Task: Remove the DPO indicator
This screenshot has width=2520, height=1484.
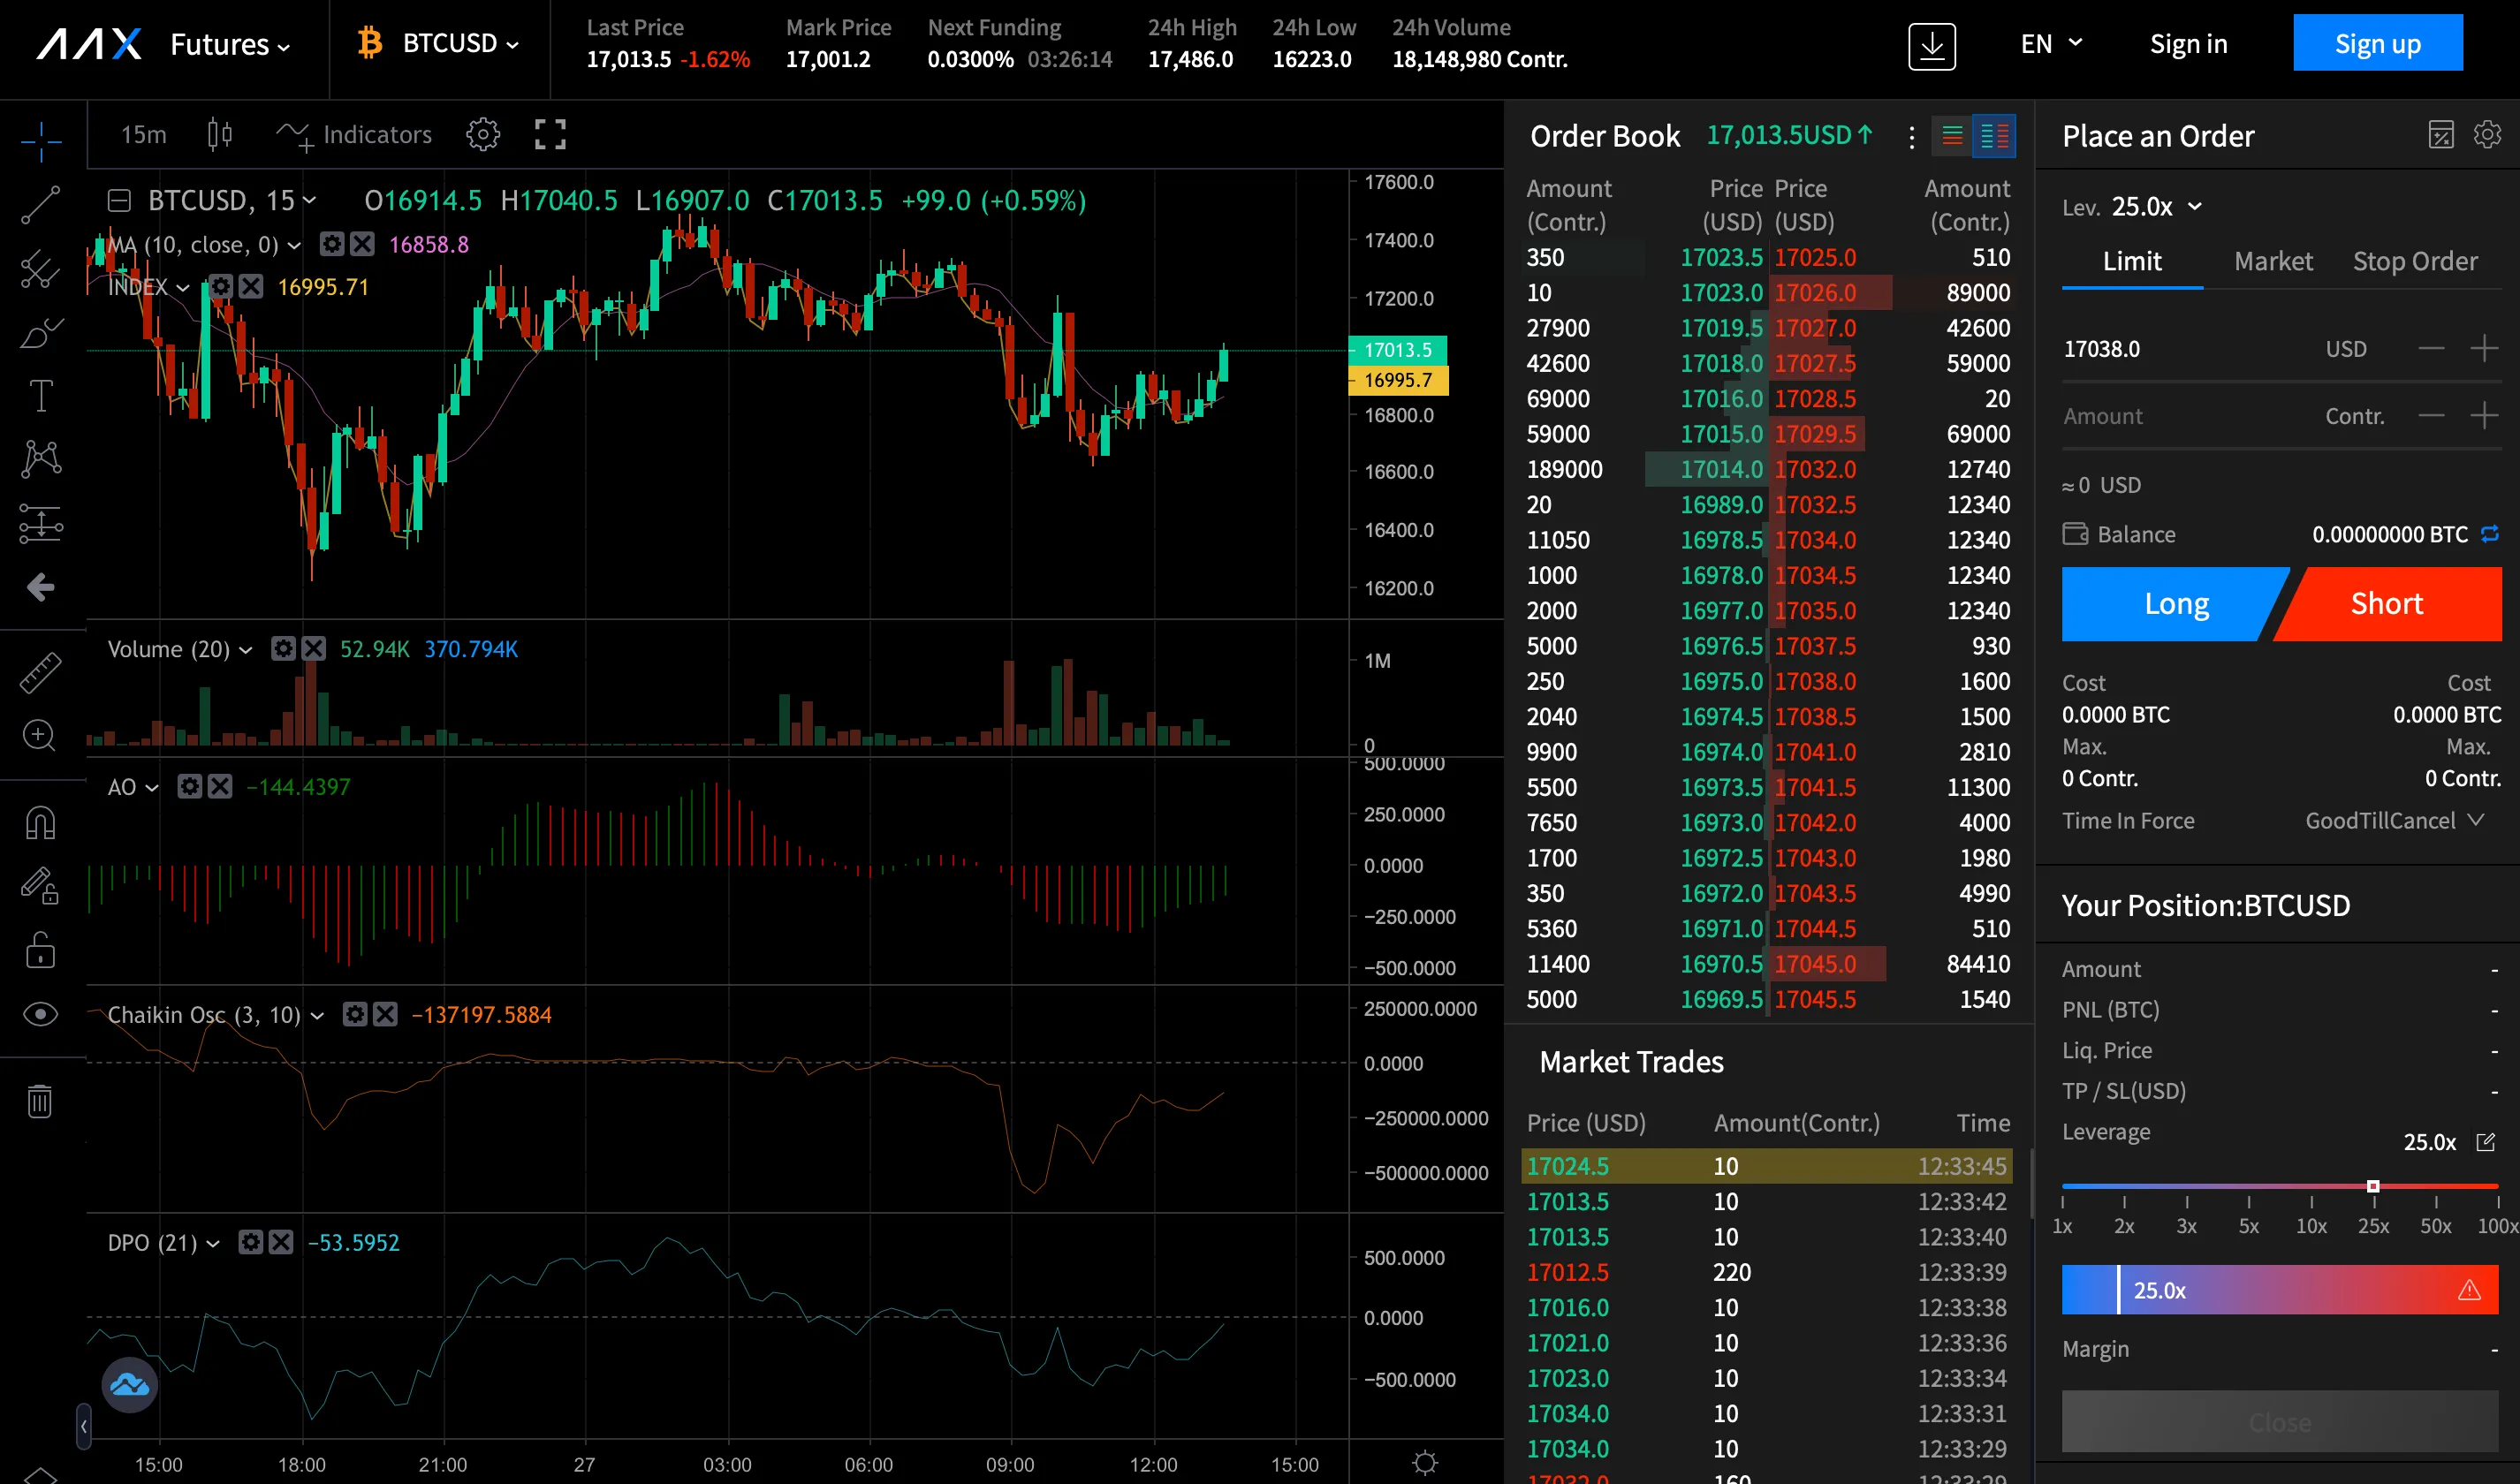Action: click(x=281, y=1243)
